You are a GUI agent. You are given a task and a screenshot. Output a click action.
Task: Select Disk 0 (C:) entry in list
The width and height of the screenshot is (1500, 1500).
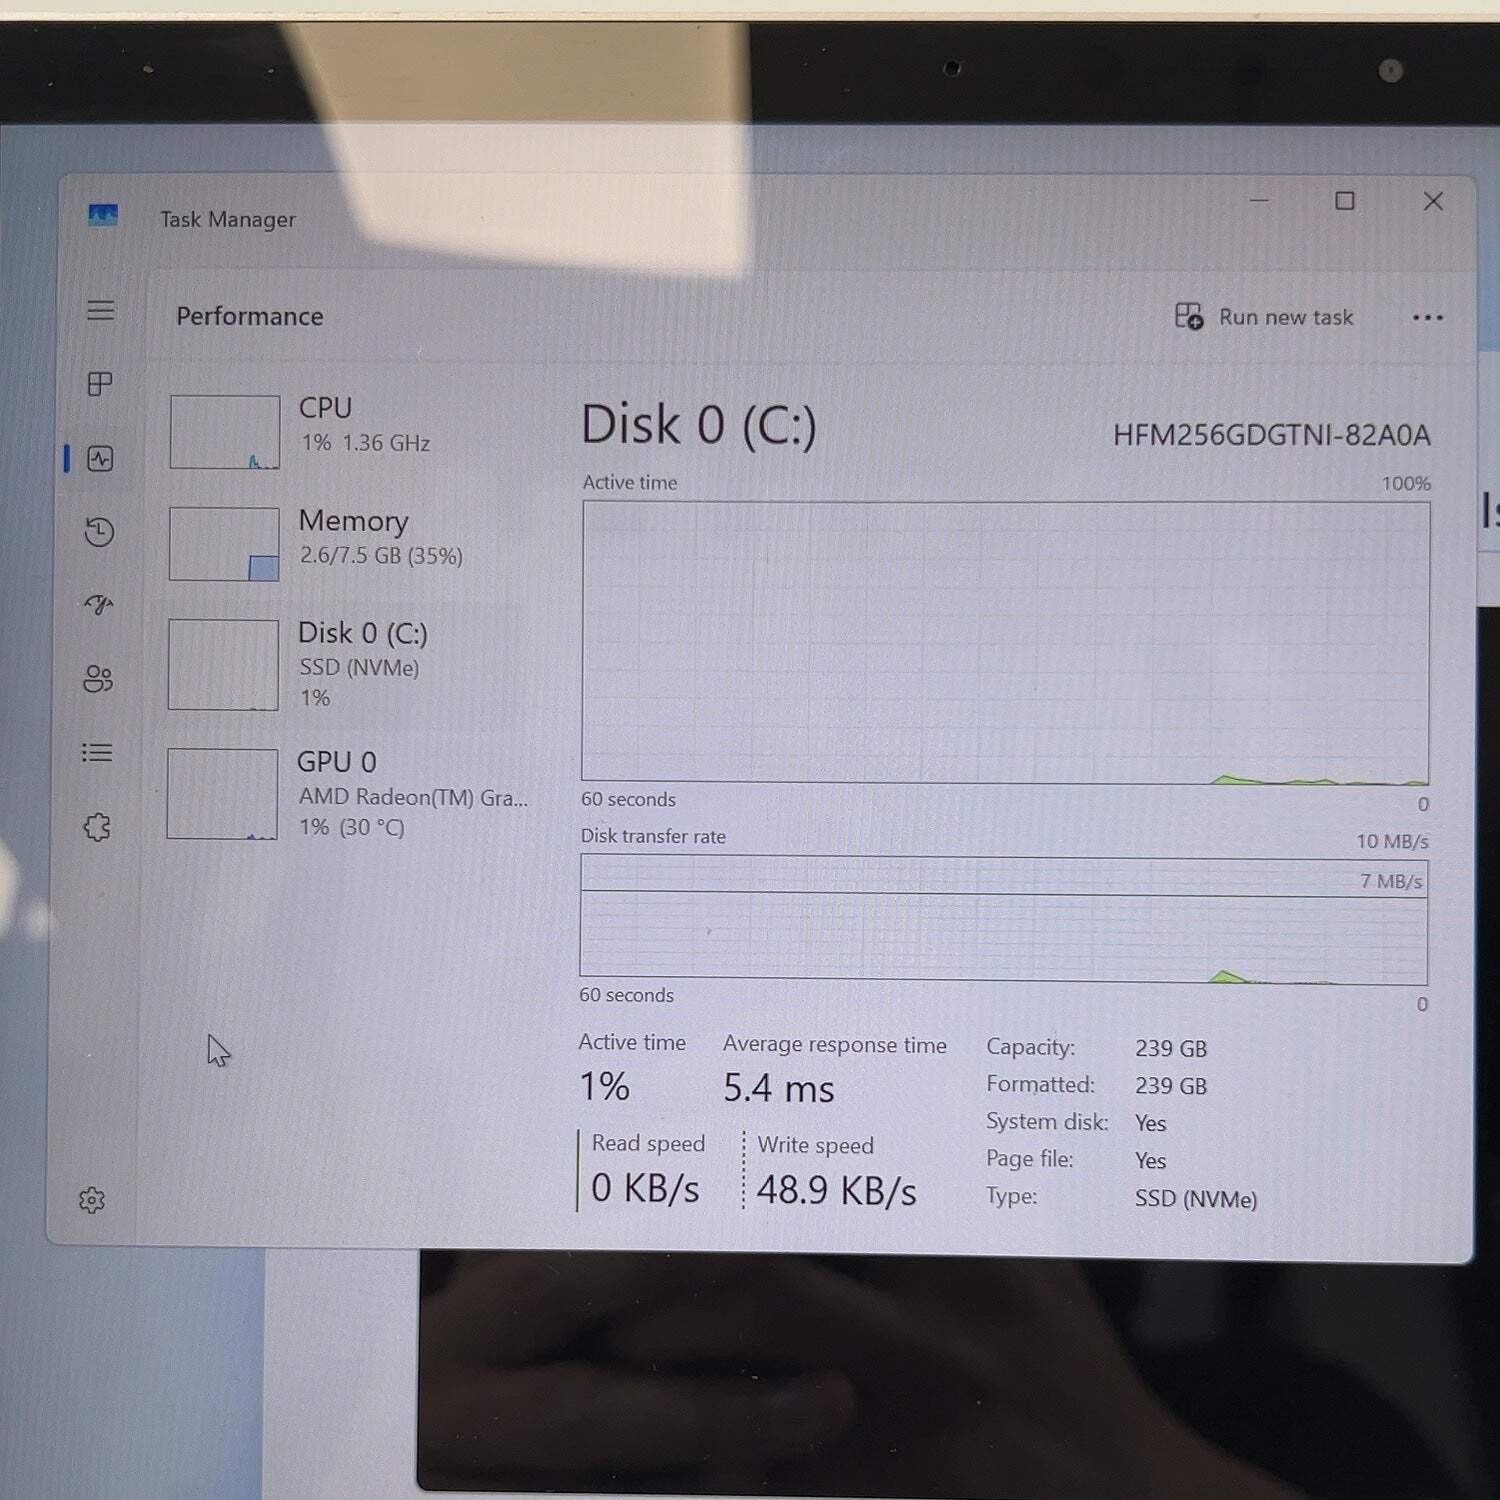[345, 664]
